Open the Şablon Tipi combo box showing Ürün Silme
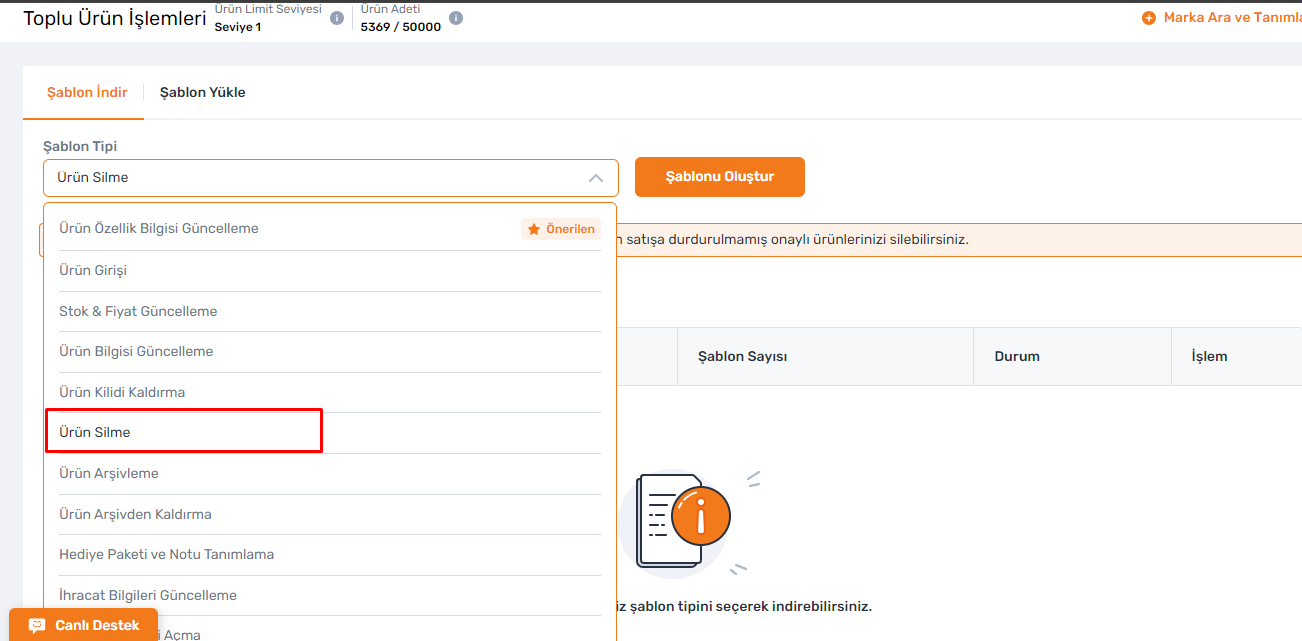 coord(331,178)
